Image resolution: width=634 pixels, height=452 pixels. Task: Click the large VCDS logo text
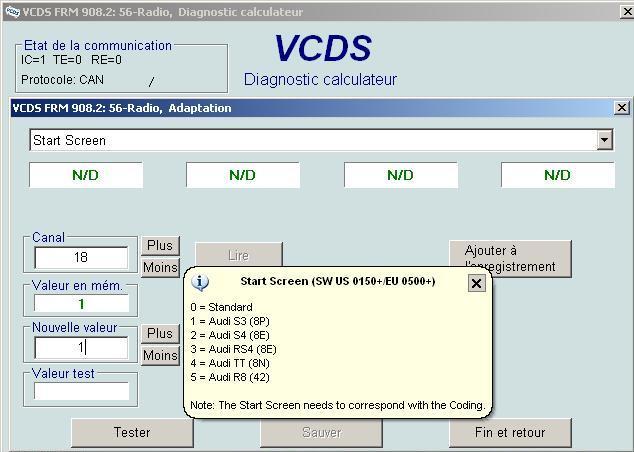[x=323, y=49]
